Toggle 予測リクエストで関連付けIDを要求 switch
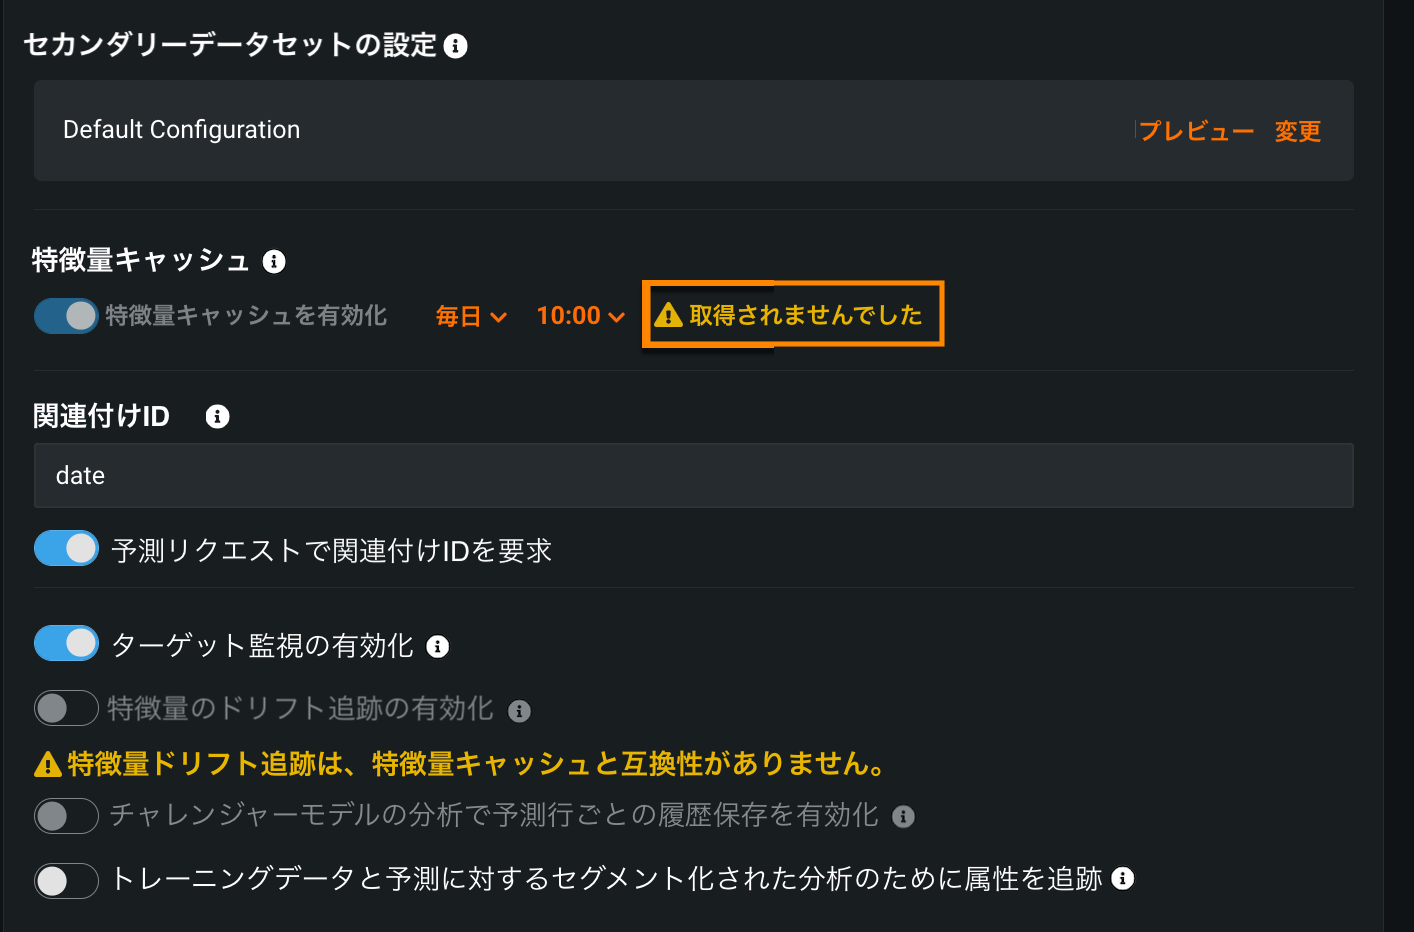This screenshot has height=932, width=1414. click(x=66, y=548)
